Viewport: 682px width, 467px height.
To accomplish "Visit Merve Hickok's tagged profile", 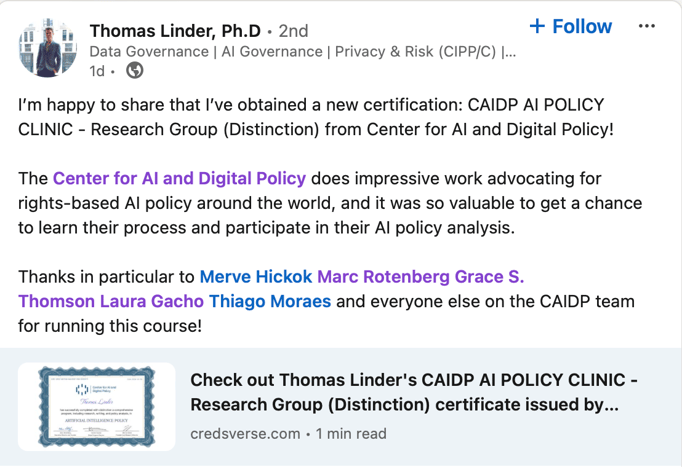I will click(256, 276).
